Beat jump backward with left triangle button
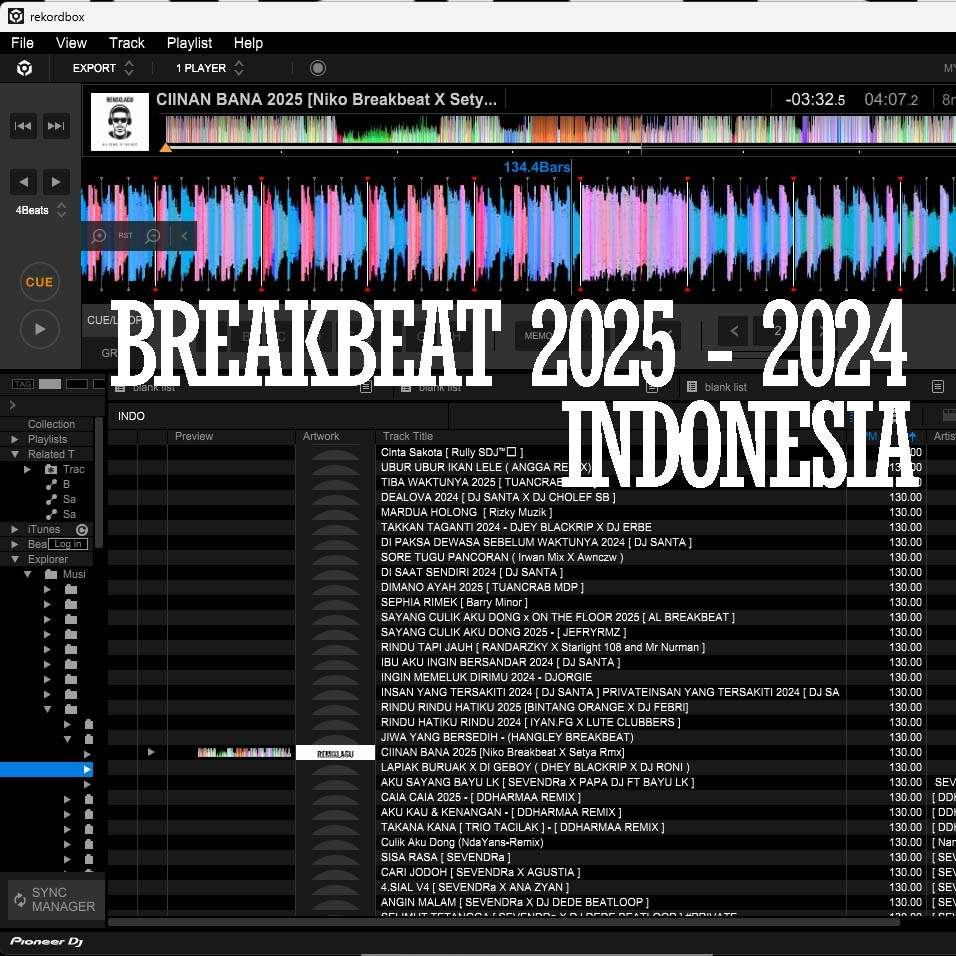Viewport: 956px width, 956px height. [x=23, y=182]
